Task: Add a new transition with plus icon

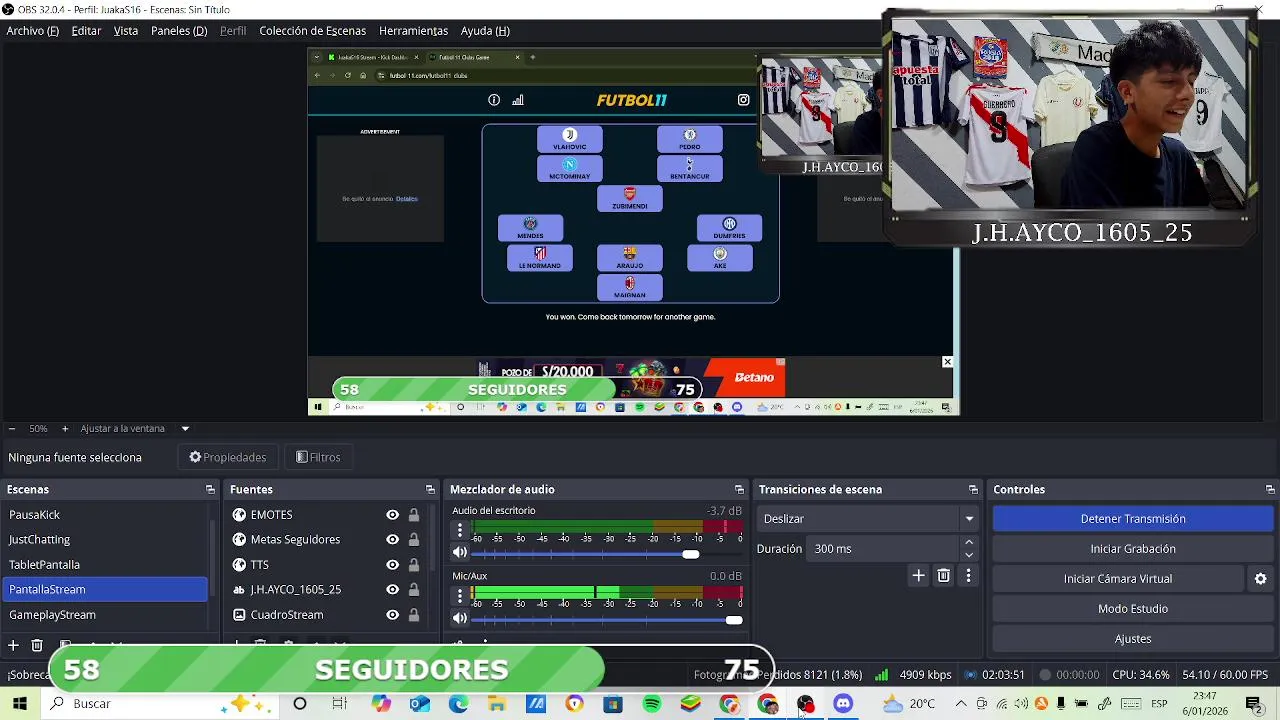Action: tap(919, 576)
